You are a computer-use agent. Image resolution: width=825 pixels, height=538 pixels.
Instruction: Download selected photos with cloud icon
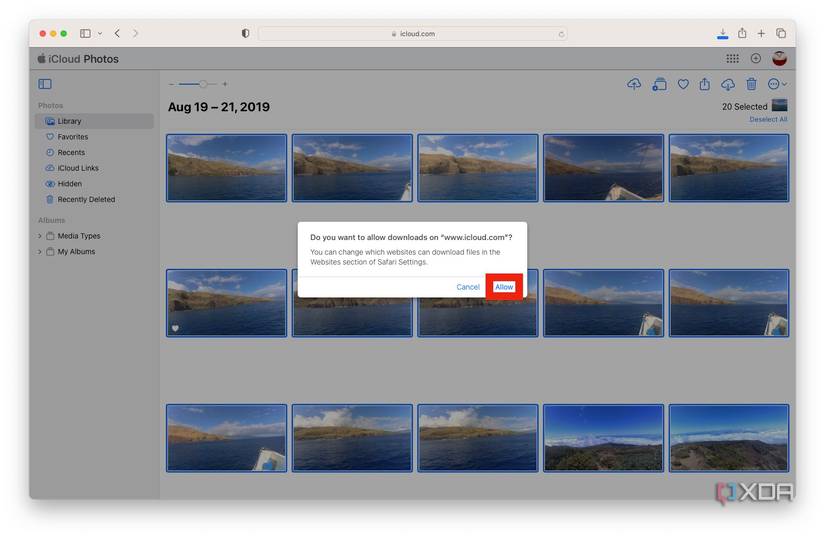click(728, 84)
